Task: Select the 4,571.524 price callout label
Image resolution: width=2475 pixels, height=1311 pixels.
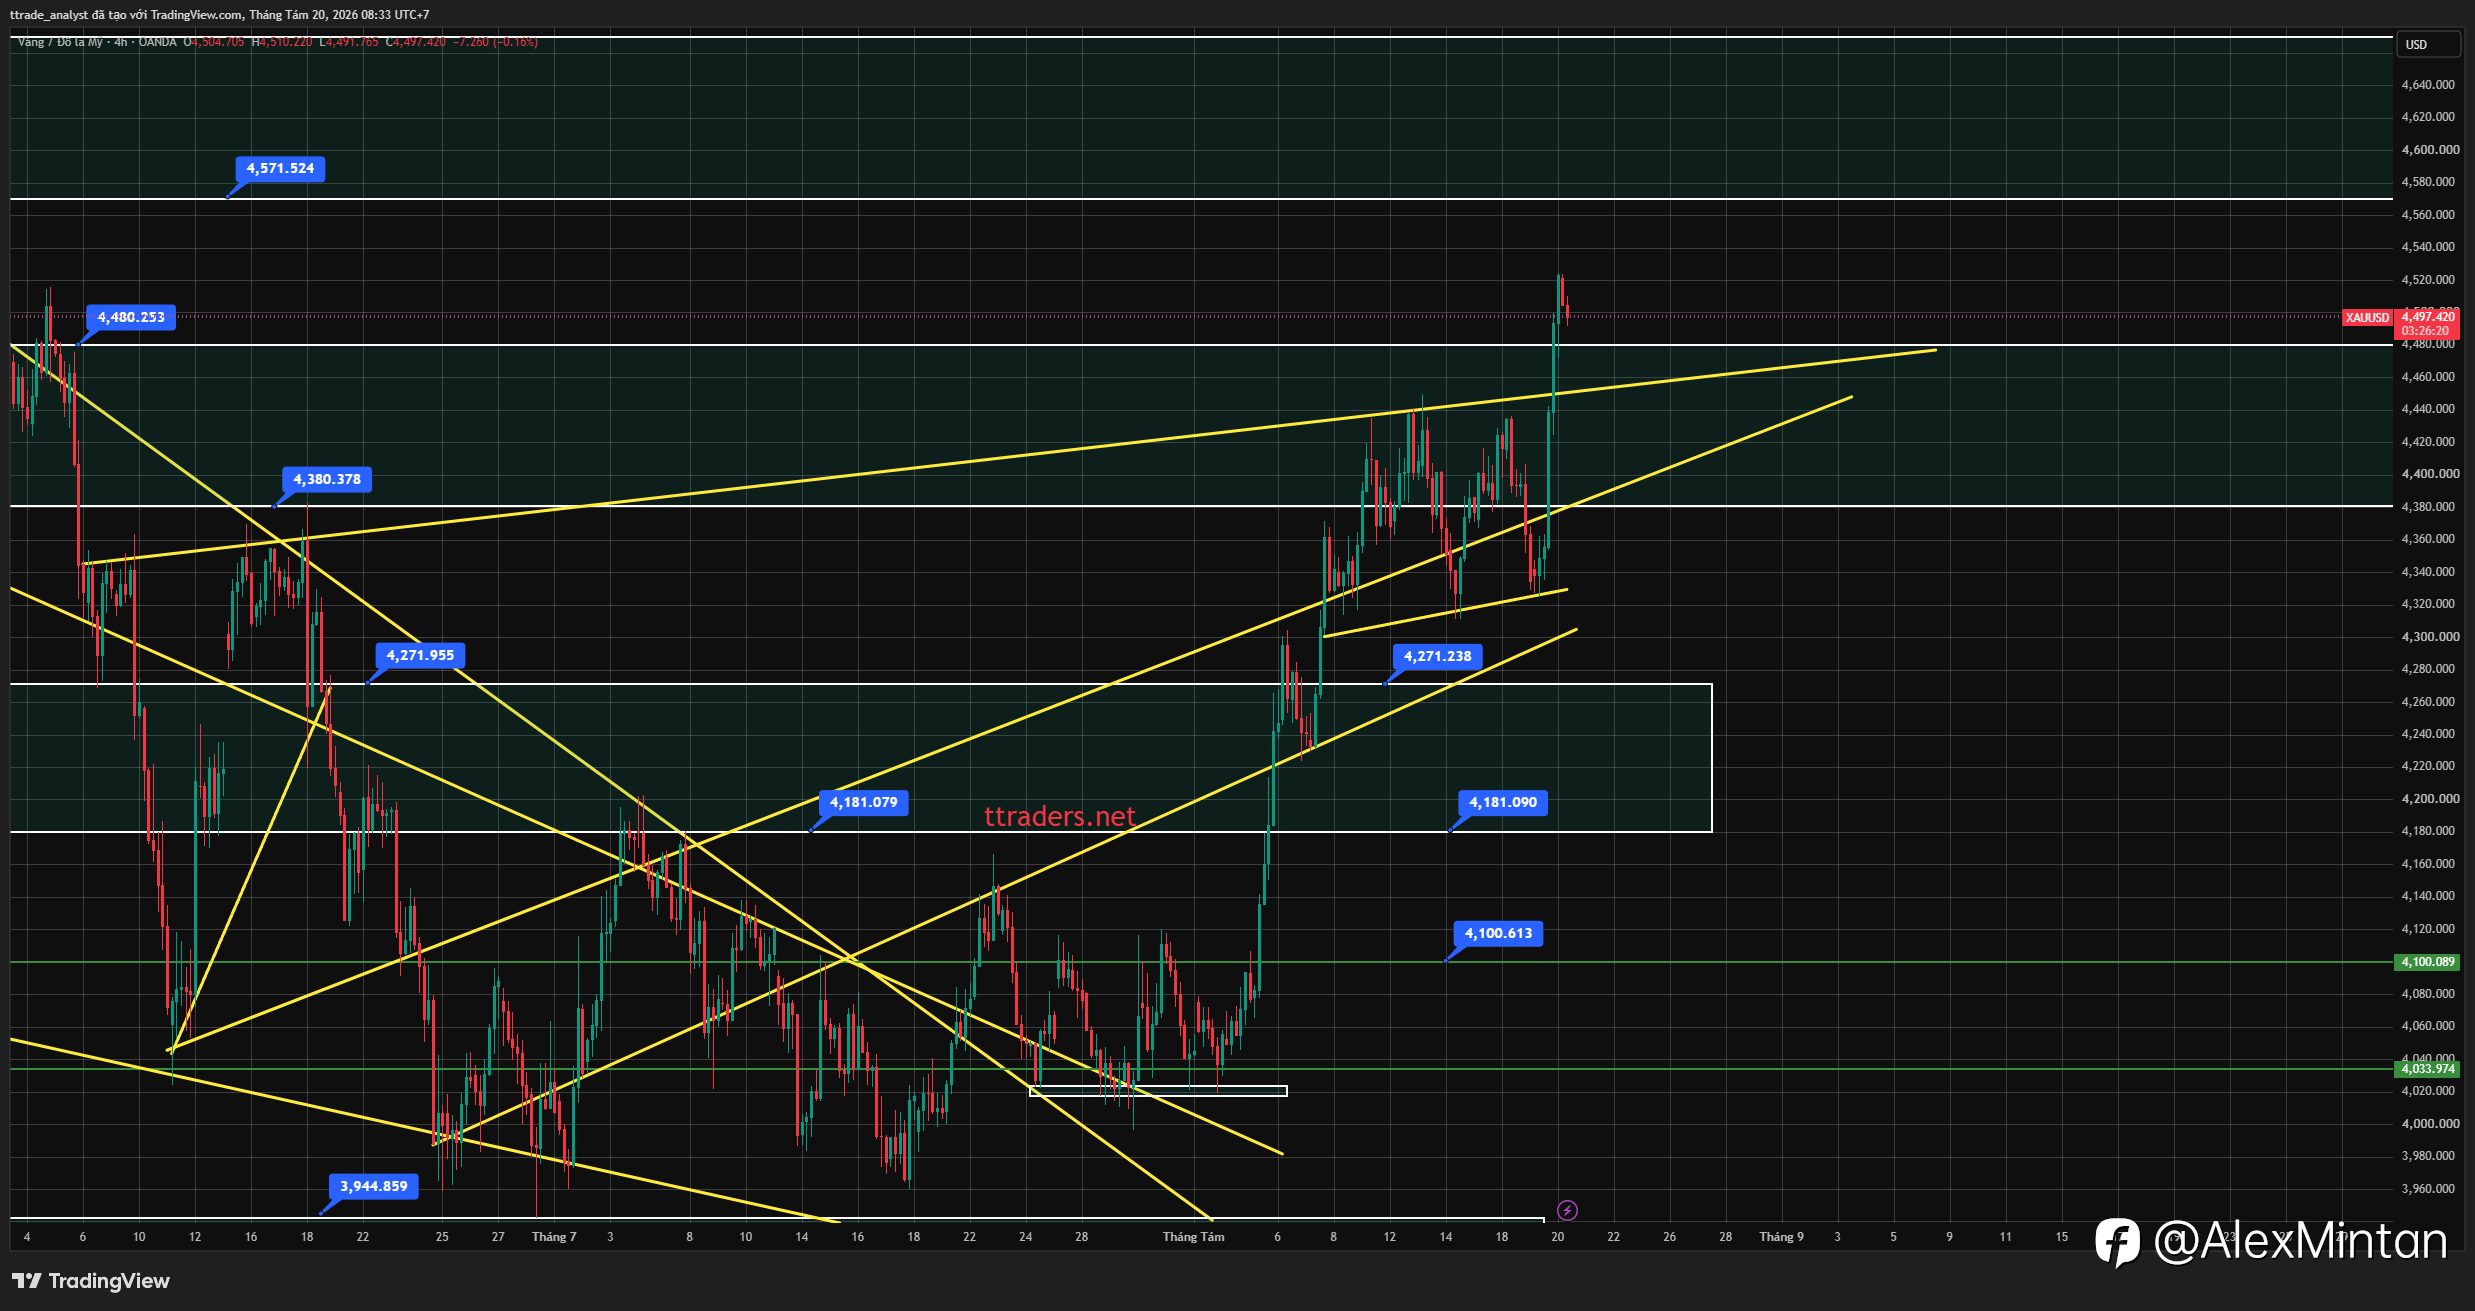Action: click(x=280, y=168)
